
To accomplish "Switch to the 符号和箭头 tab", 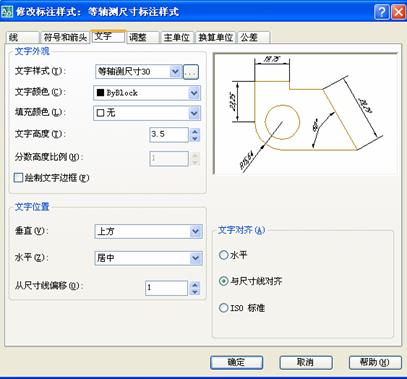I will click(x=65, y=37).
